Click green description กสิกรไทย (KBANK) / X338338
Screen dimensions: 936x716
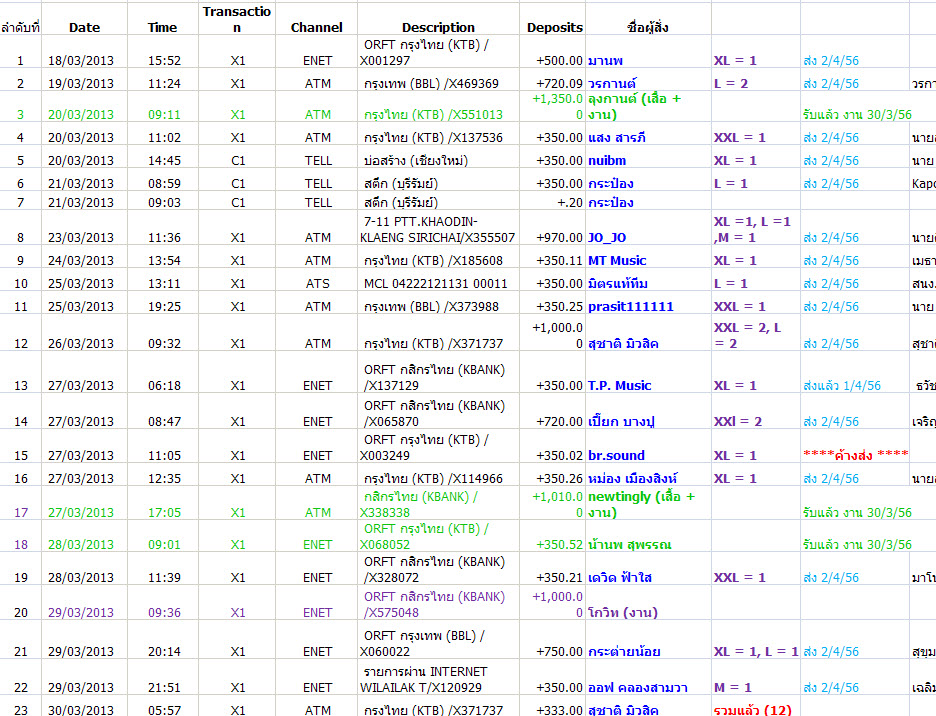[x=438, y=504]
